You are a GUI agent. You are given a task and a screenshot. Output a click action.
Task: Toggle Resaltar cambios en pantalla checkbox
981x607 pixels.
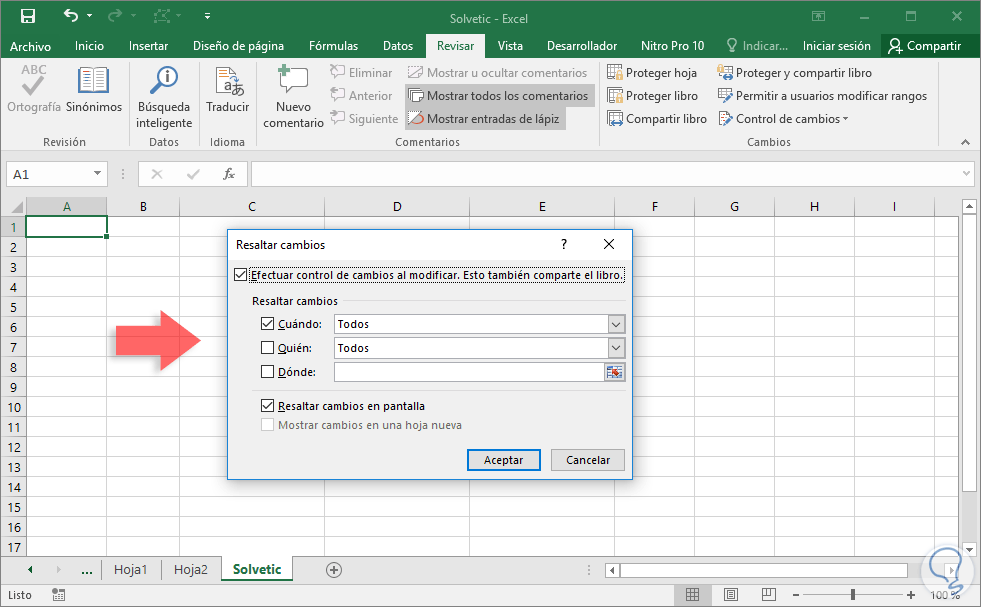tap(267, 406)
